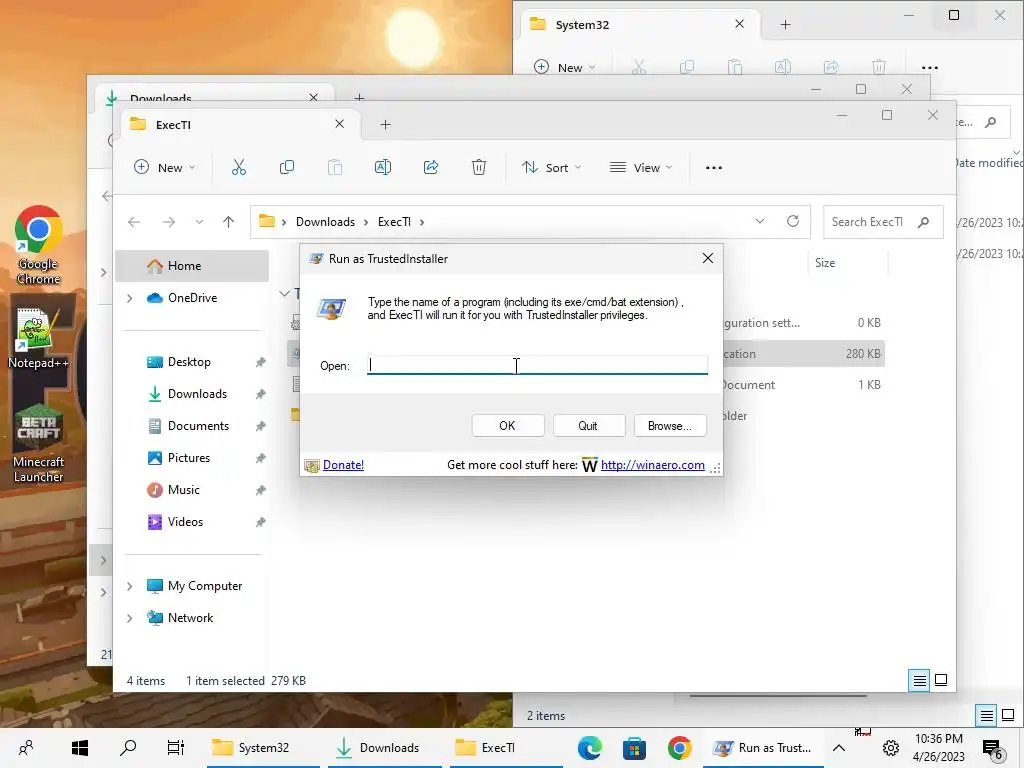Go up one folder level in ExecTI
This screenshot has width=1024, height=768.
[x=228, y=222]
